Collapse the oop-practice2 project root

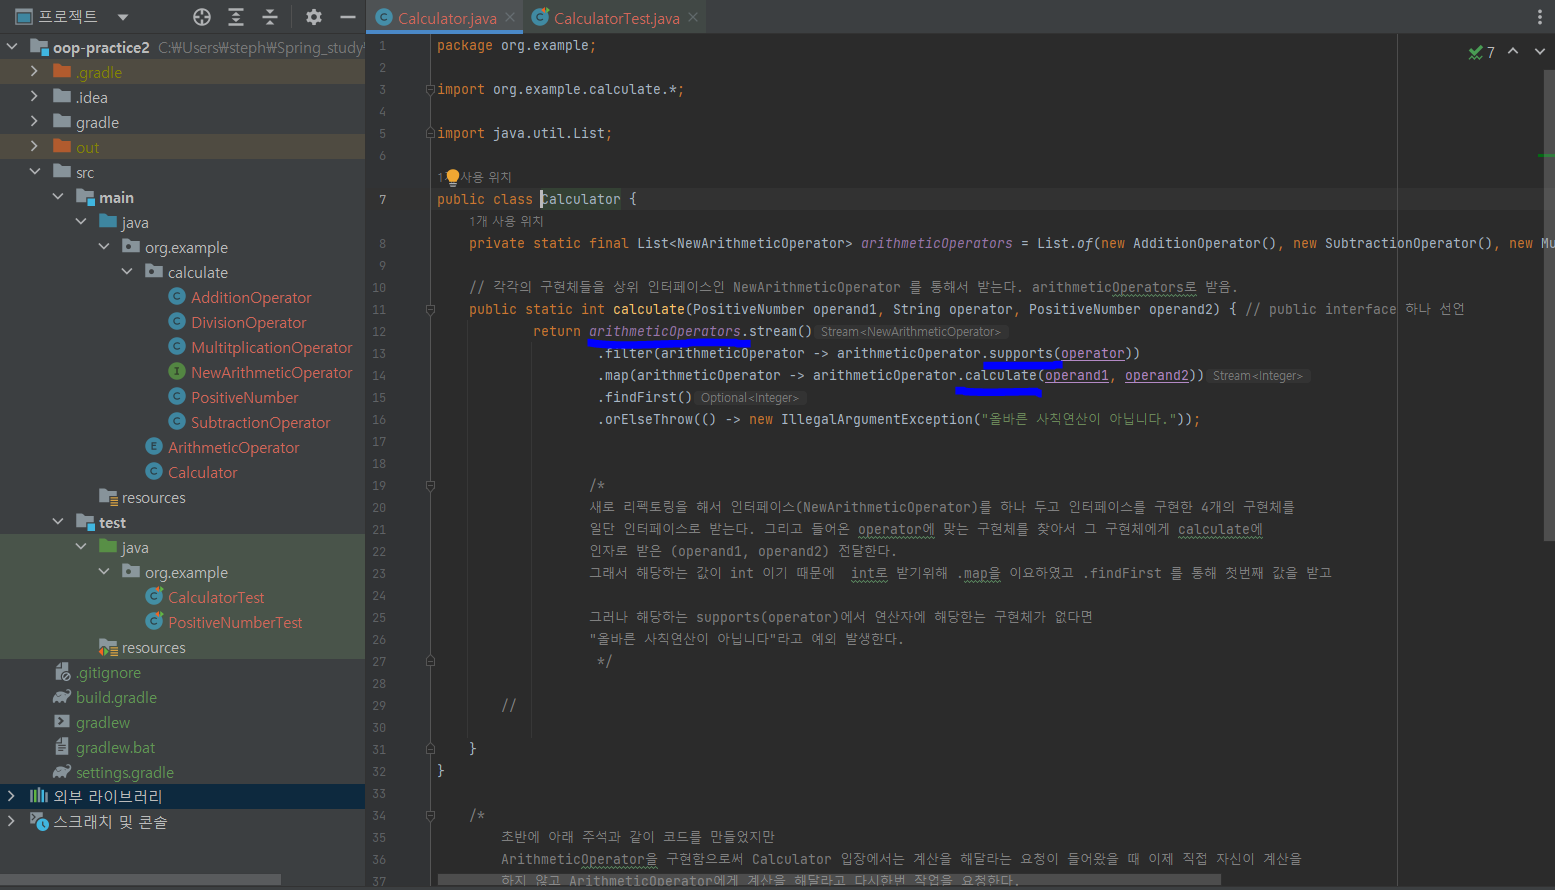[x=12, y=47]
